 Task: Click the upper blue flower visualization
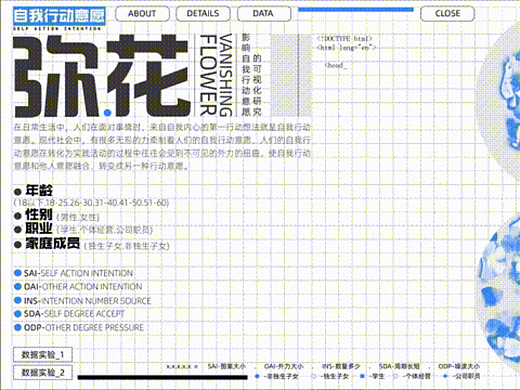point(498,100)
